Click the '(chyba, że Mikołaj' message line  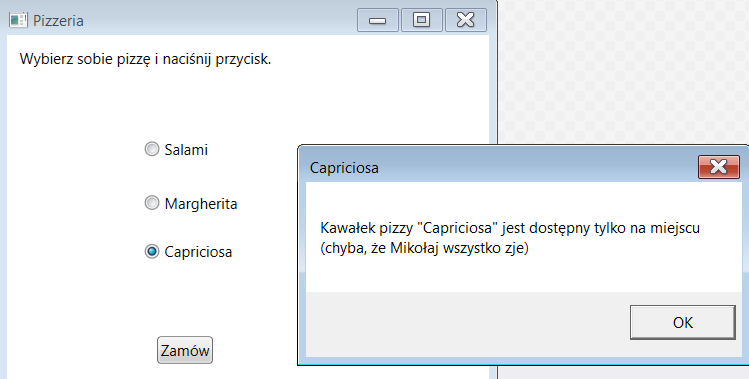point(425,249)
